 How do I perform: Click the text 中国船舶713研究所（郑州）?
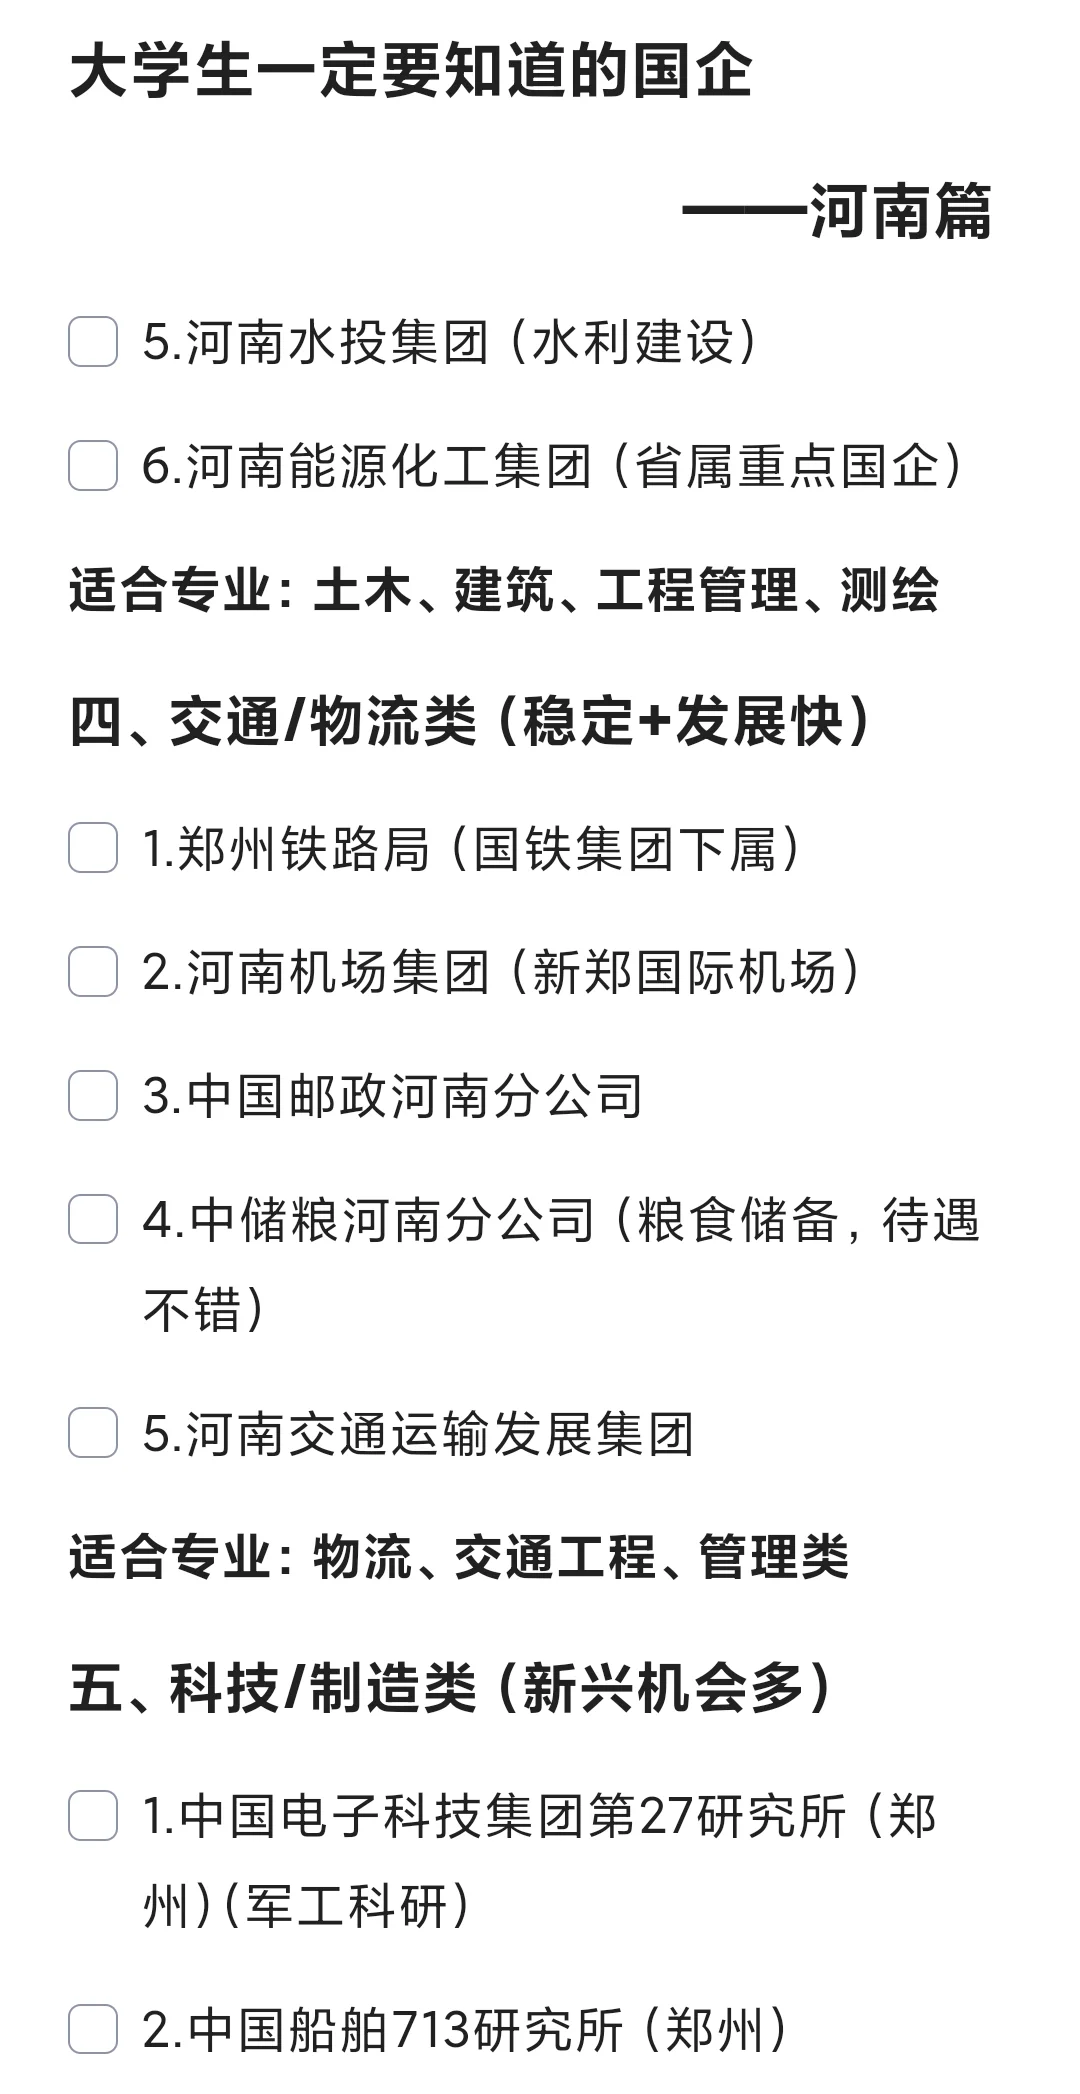pos(465,2029)
